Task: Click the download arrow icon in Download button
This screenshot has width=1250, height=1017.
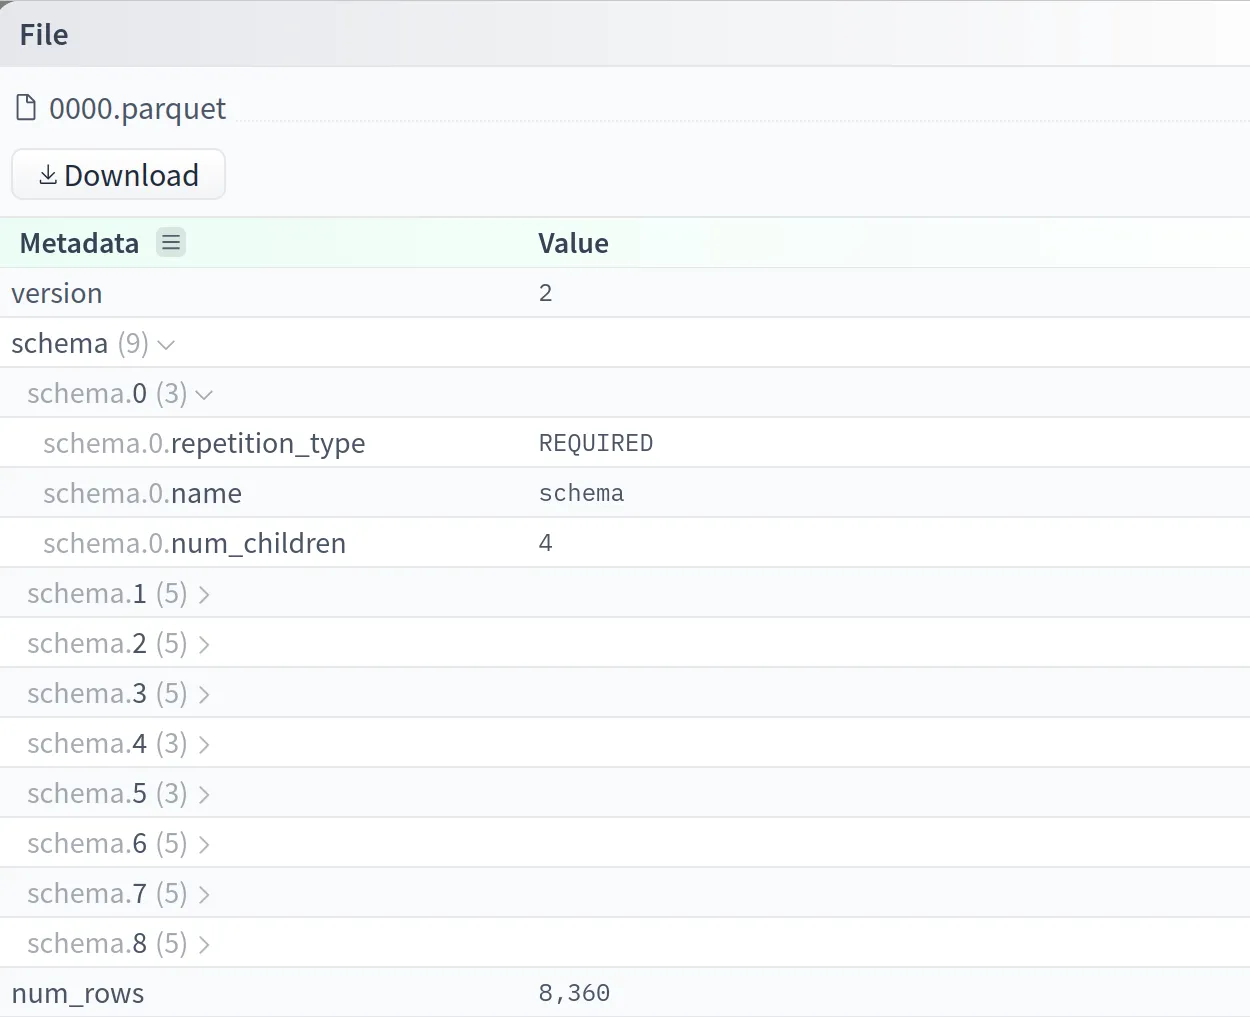Action: coord(46,174)
